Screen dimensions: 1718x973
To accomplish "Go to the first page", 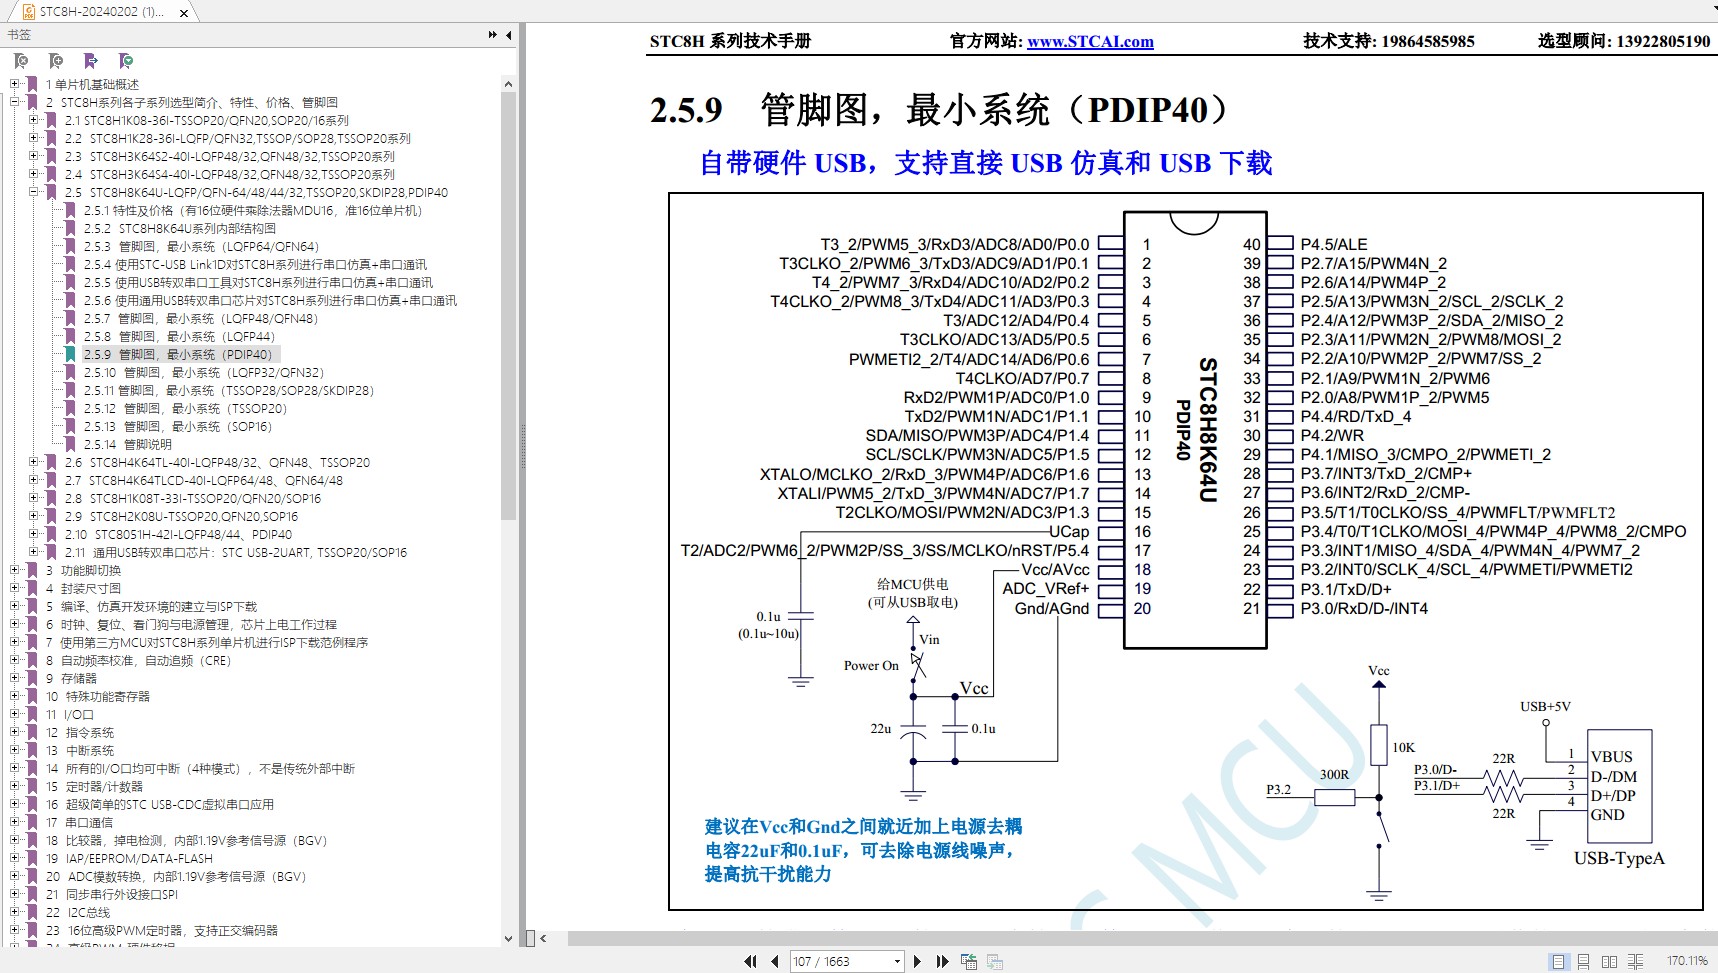I will coord(750,961).
